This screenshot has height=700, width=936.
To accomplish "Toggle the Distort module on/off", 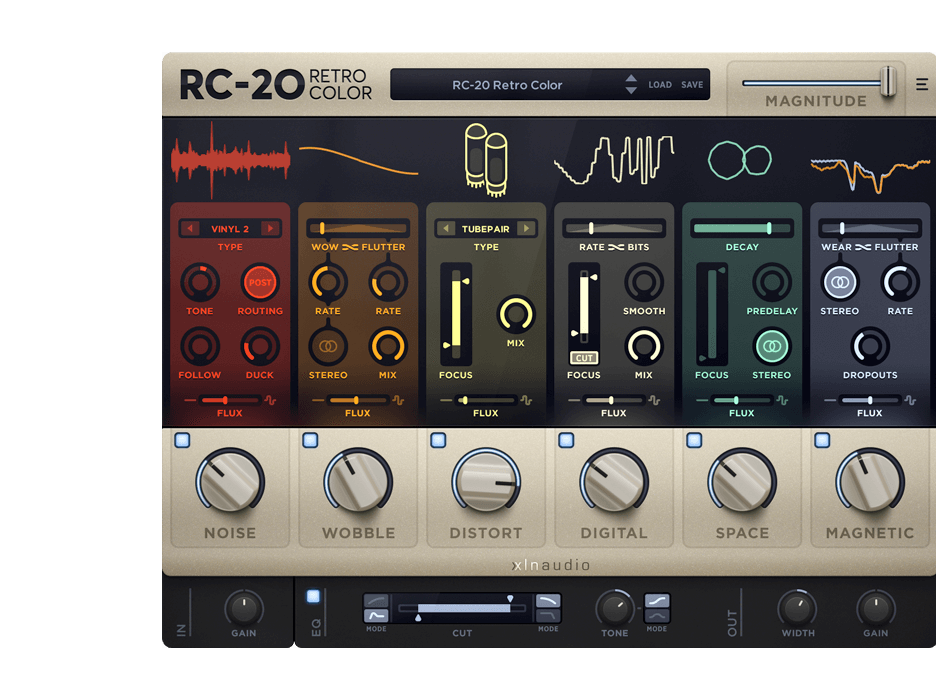I will (x=438, y=440).
